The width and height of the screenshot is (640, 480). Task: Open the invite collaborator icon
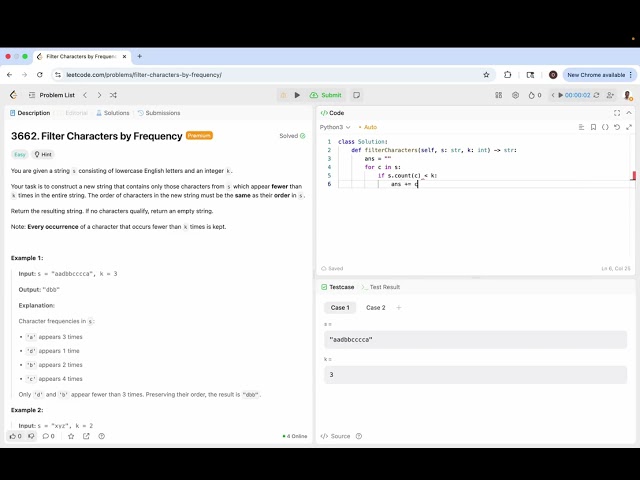point(610,95)
